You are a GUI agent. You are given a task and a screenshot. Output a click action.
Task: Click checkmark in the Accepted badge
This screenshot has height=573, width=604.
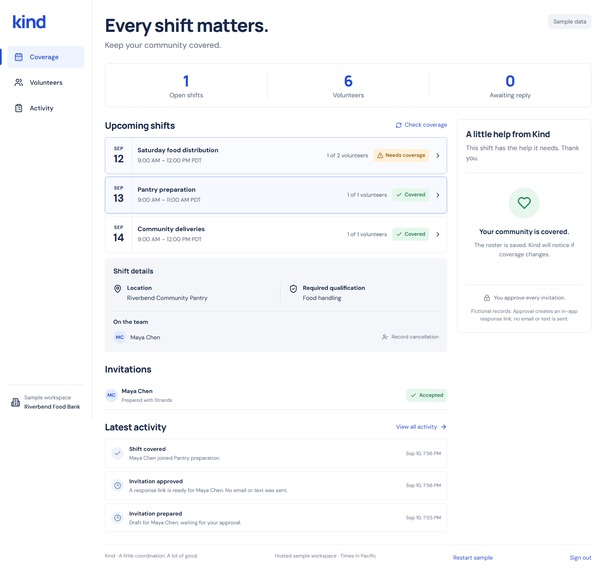click(x=413, y=395)
